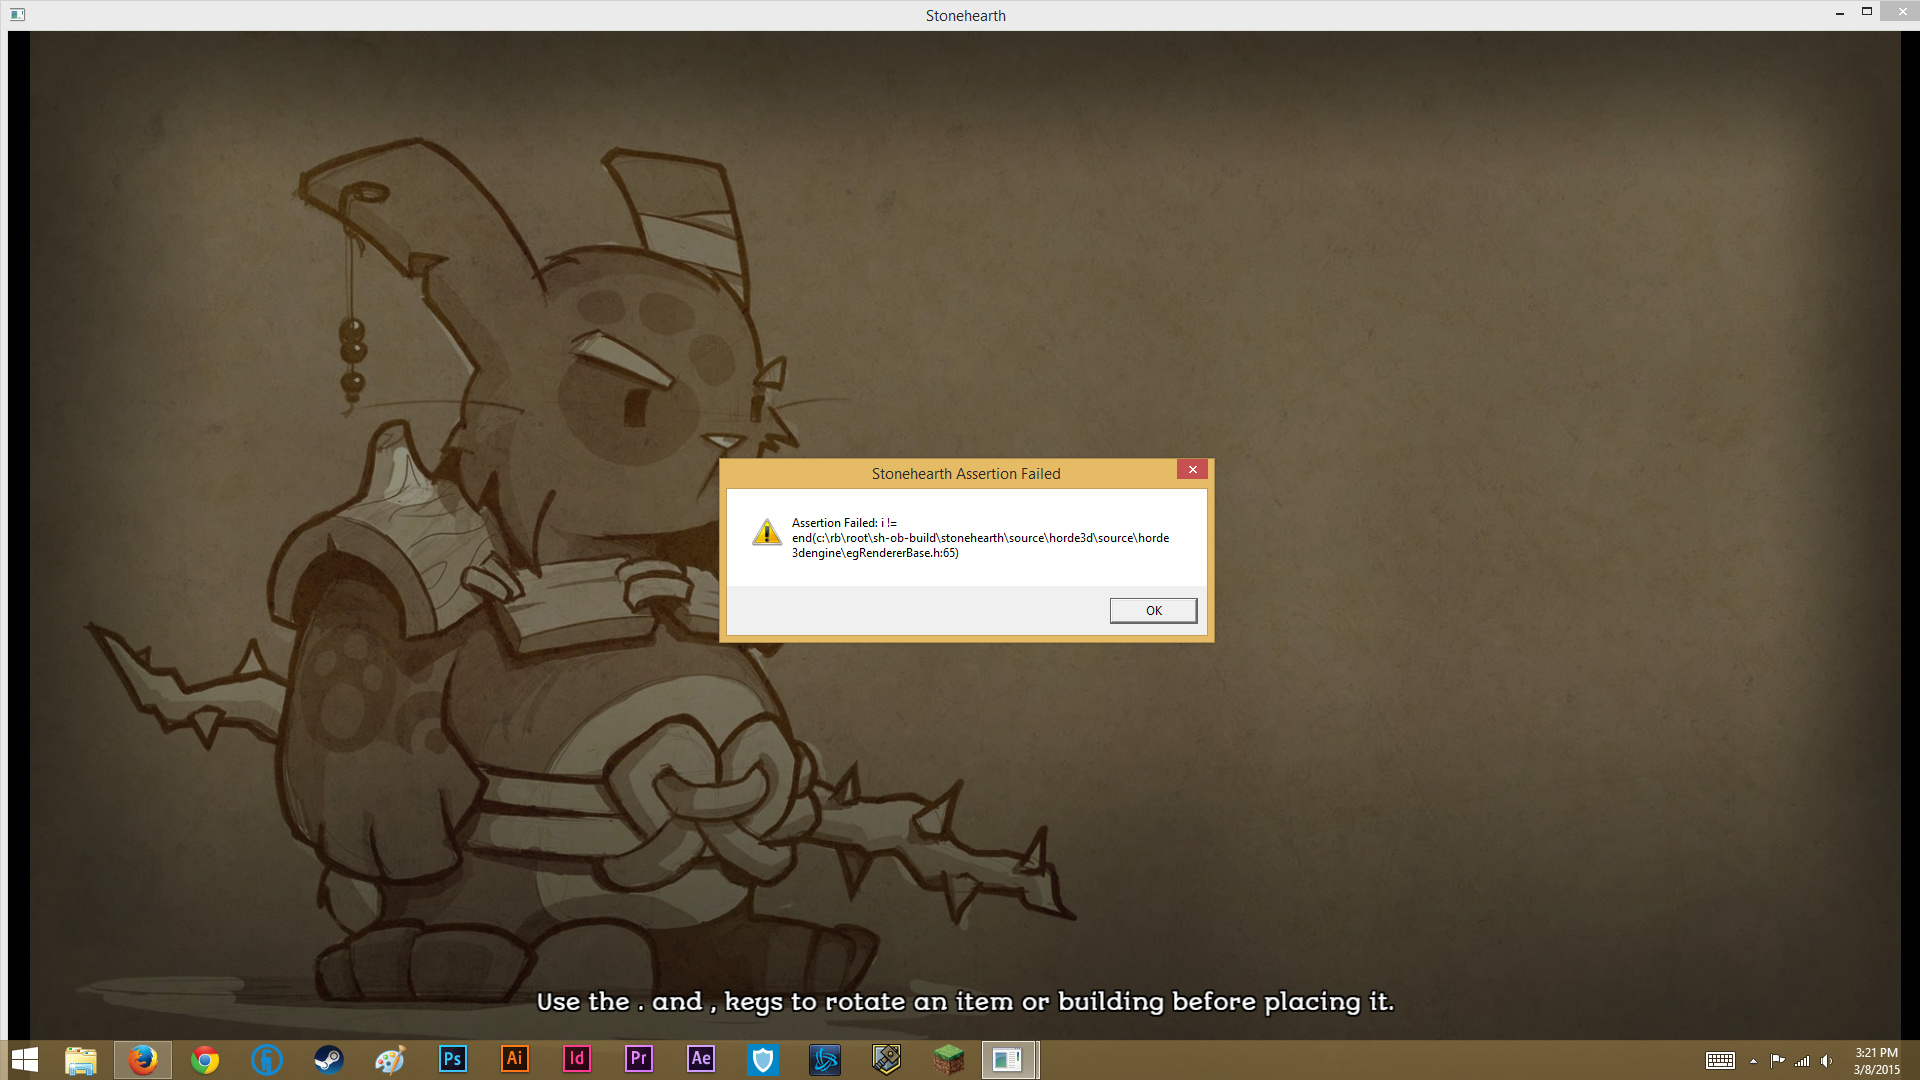The height and width of the screenshot is (1080, 1920).
Task: Launch the Paint palette app in taskbar
Action: point(390,1060)
